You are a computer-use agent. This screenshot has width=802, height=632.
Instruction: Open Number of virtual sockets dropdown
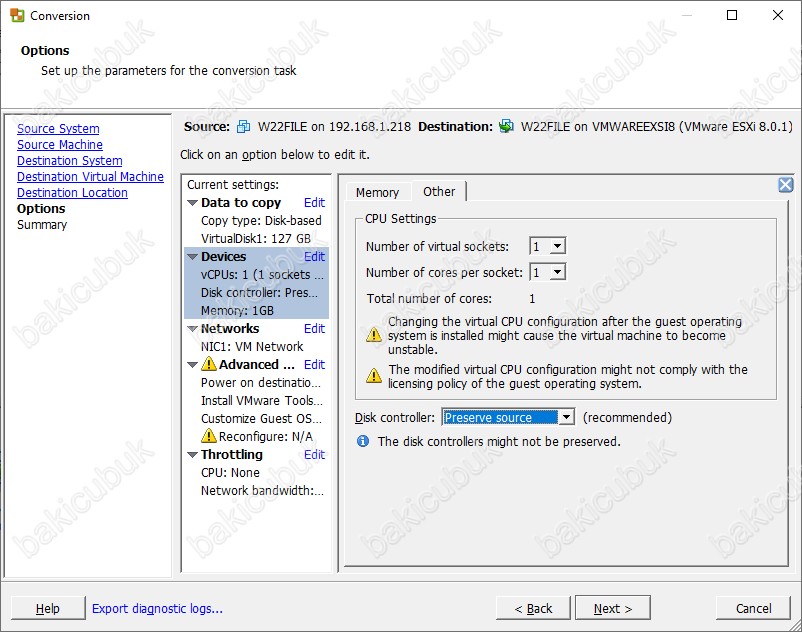(558, 246)
